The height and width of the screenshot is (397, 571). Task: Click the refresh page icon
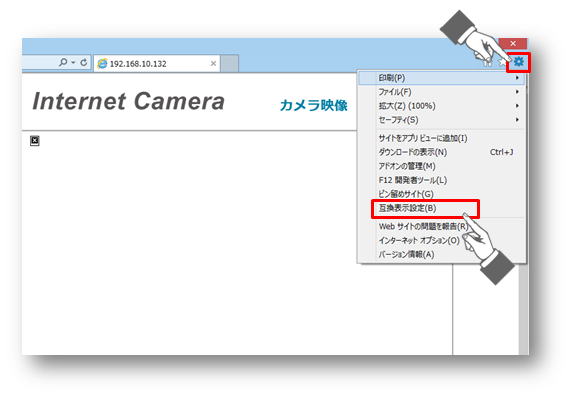coord(84,62)
